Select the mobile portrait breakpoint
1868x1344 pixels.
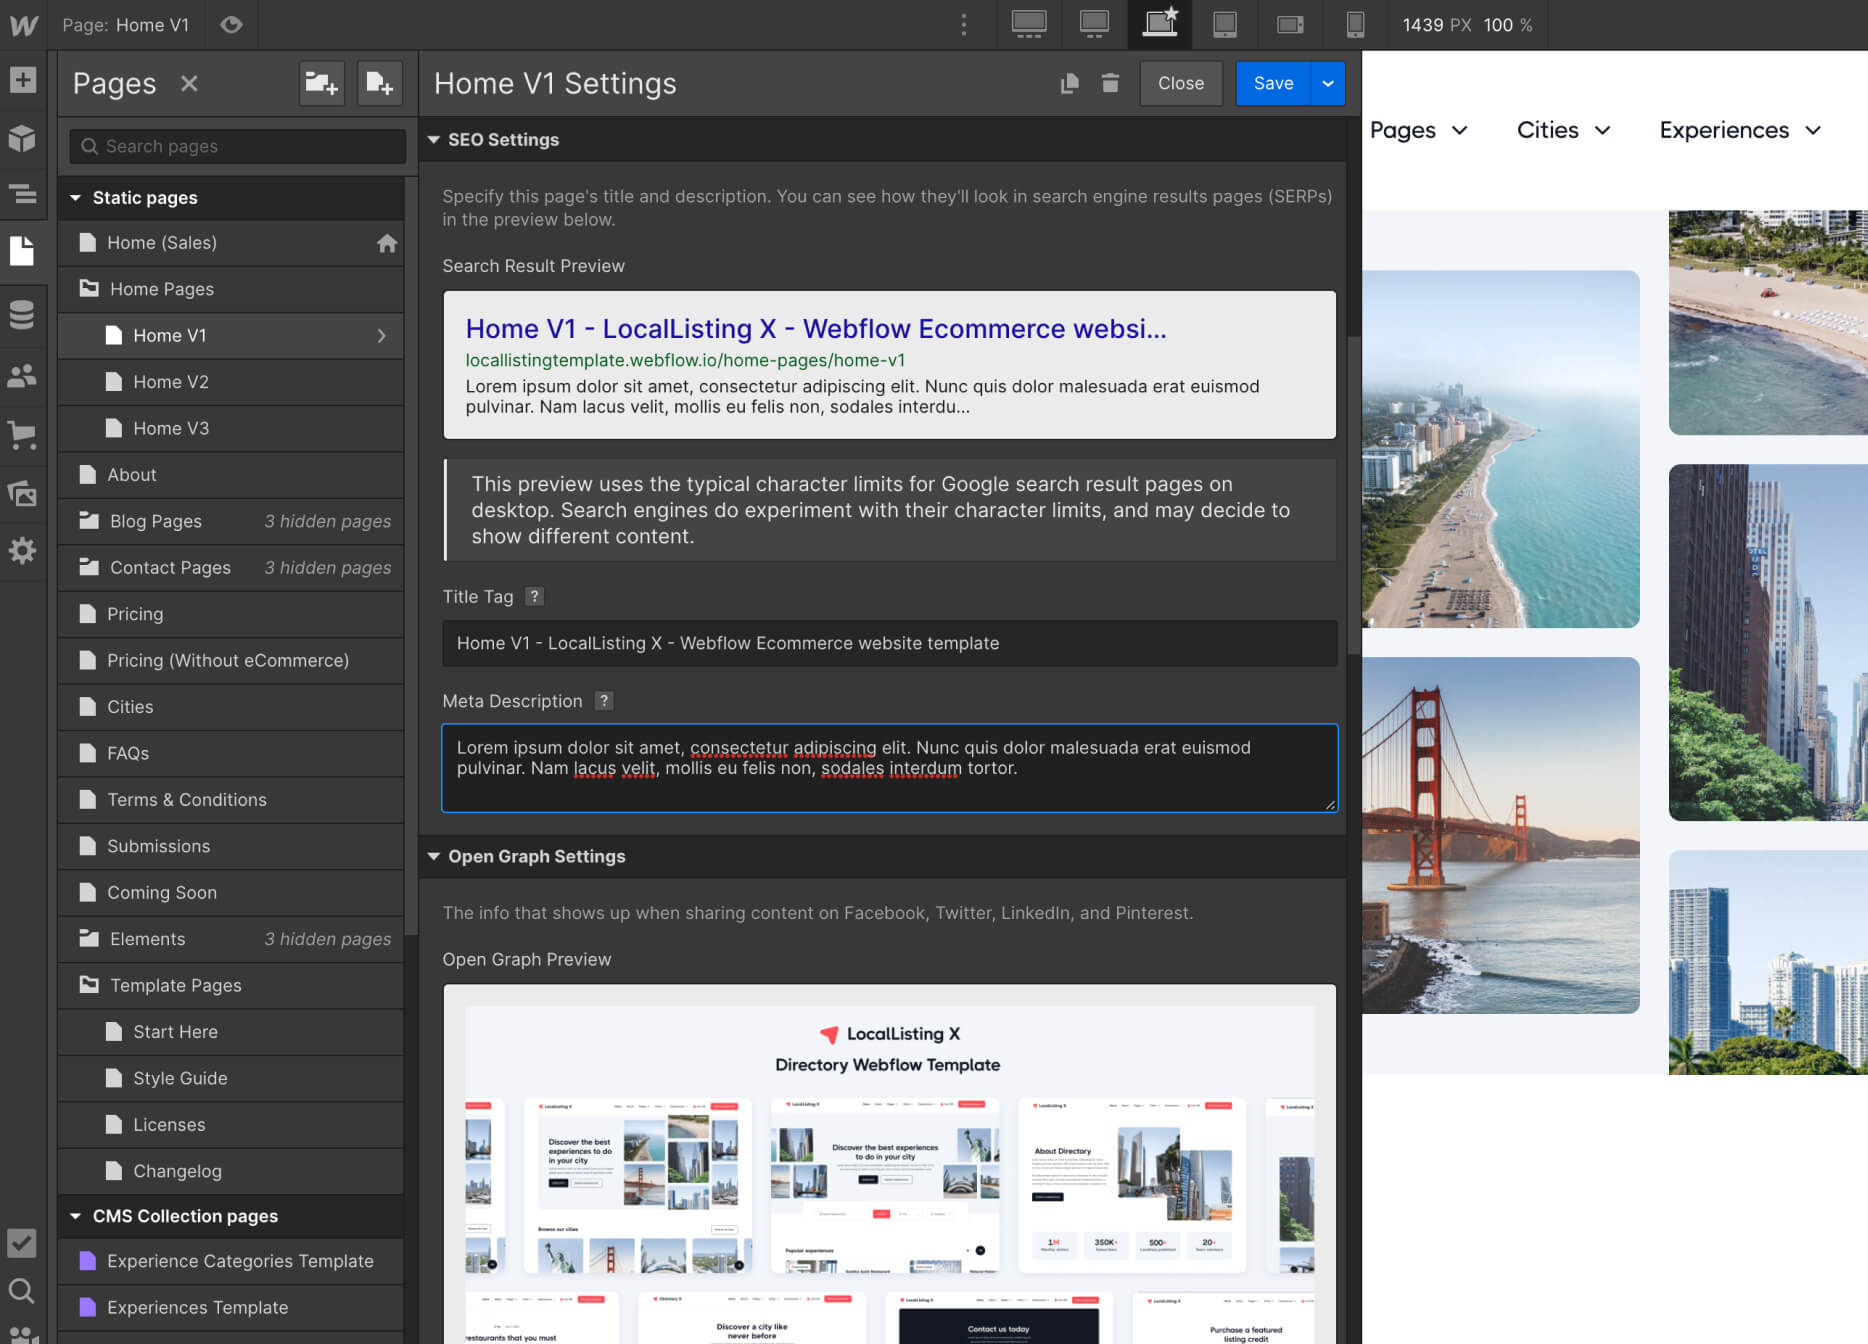click(x=1355, y=25)
